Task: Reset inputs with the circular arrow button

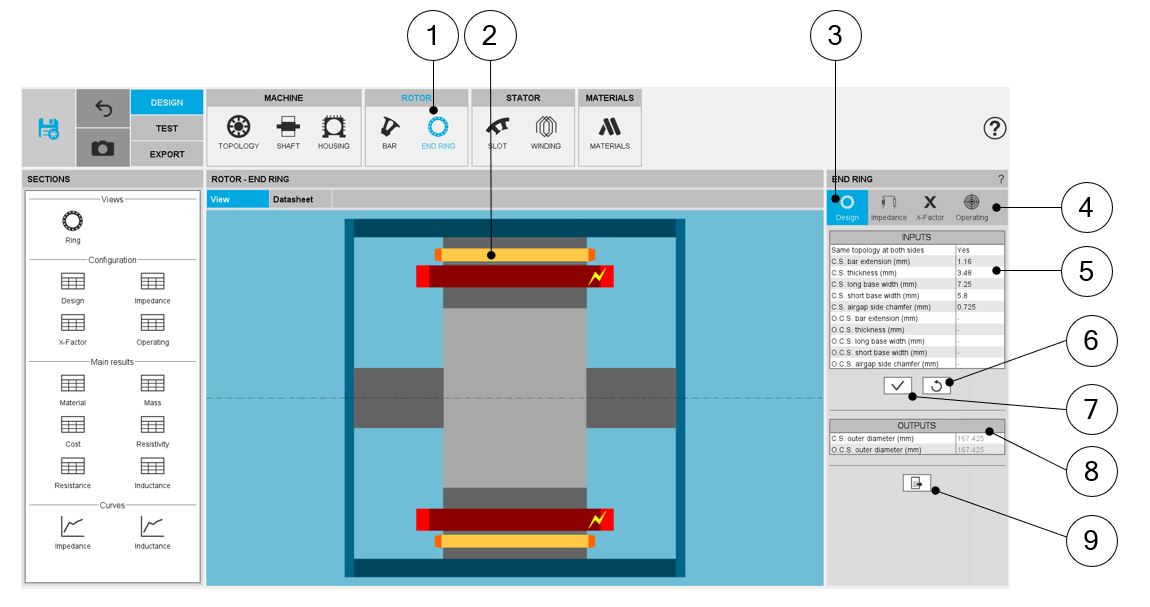Action: click(936, 385)
